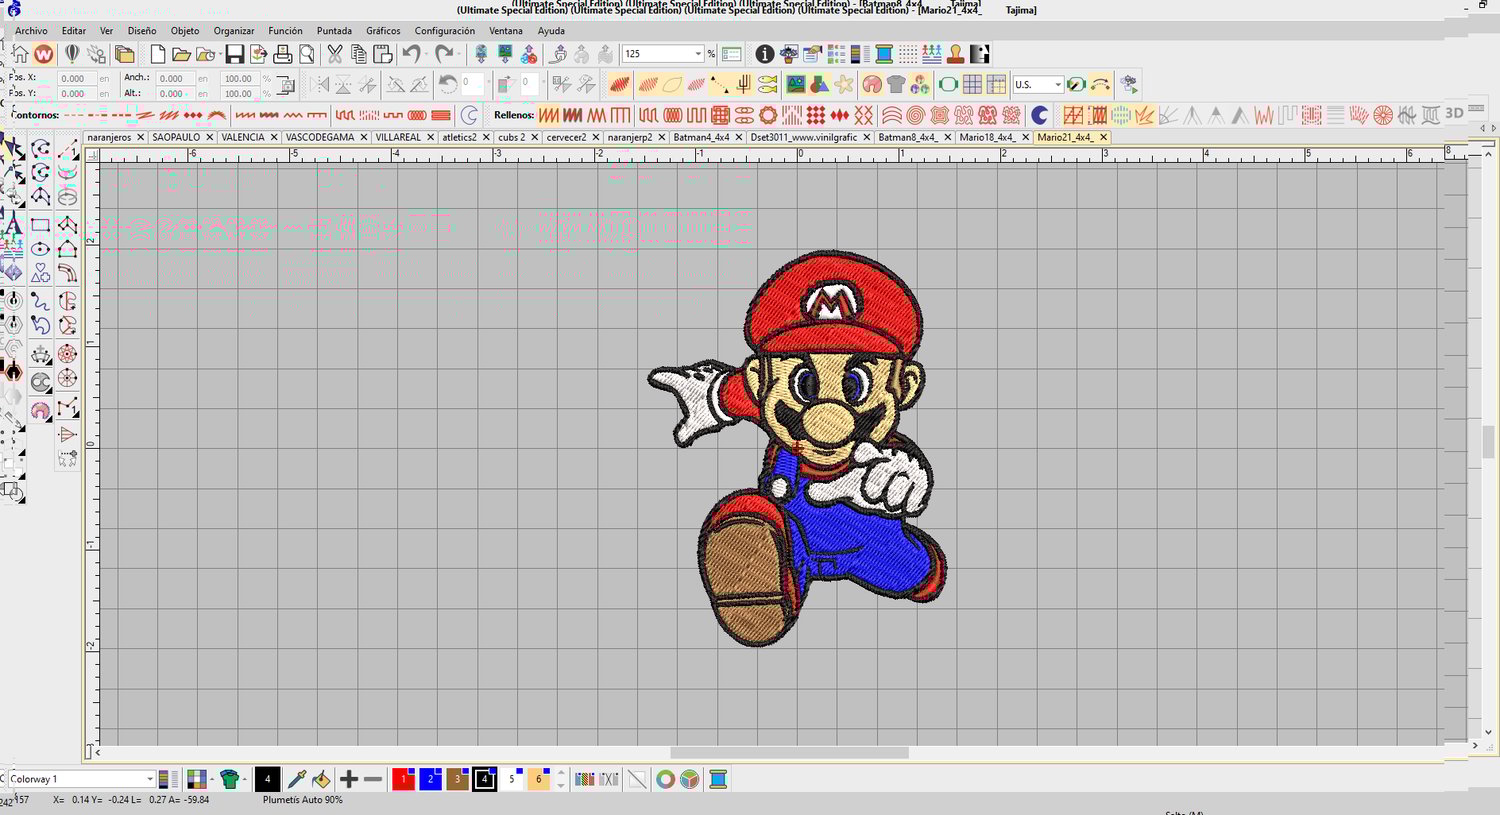
Task: Expand the T-shirt product dropdown arrow
Action: tap(244, 779)
